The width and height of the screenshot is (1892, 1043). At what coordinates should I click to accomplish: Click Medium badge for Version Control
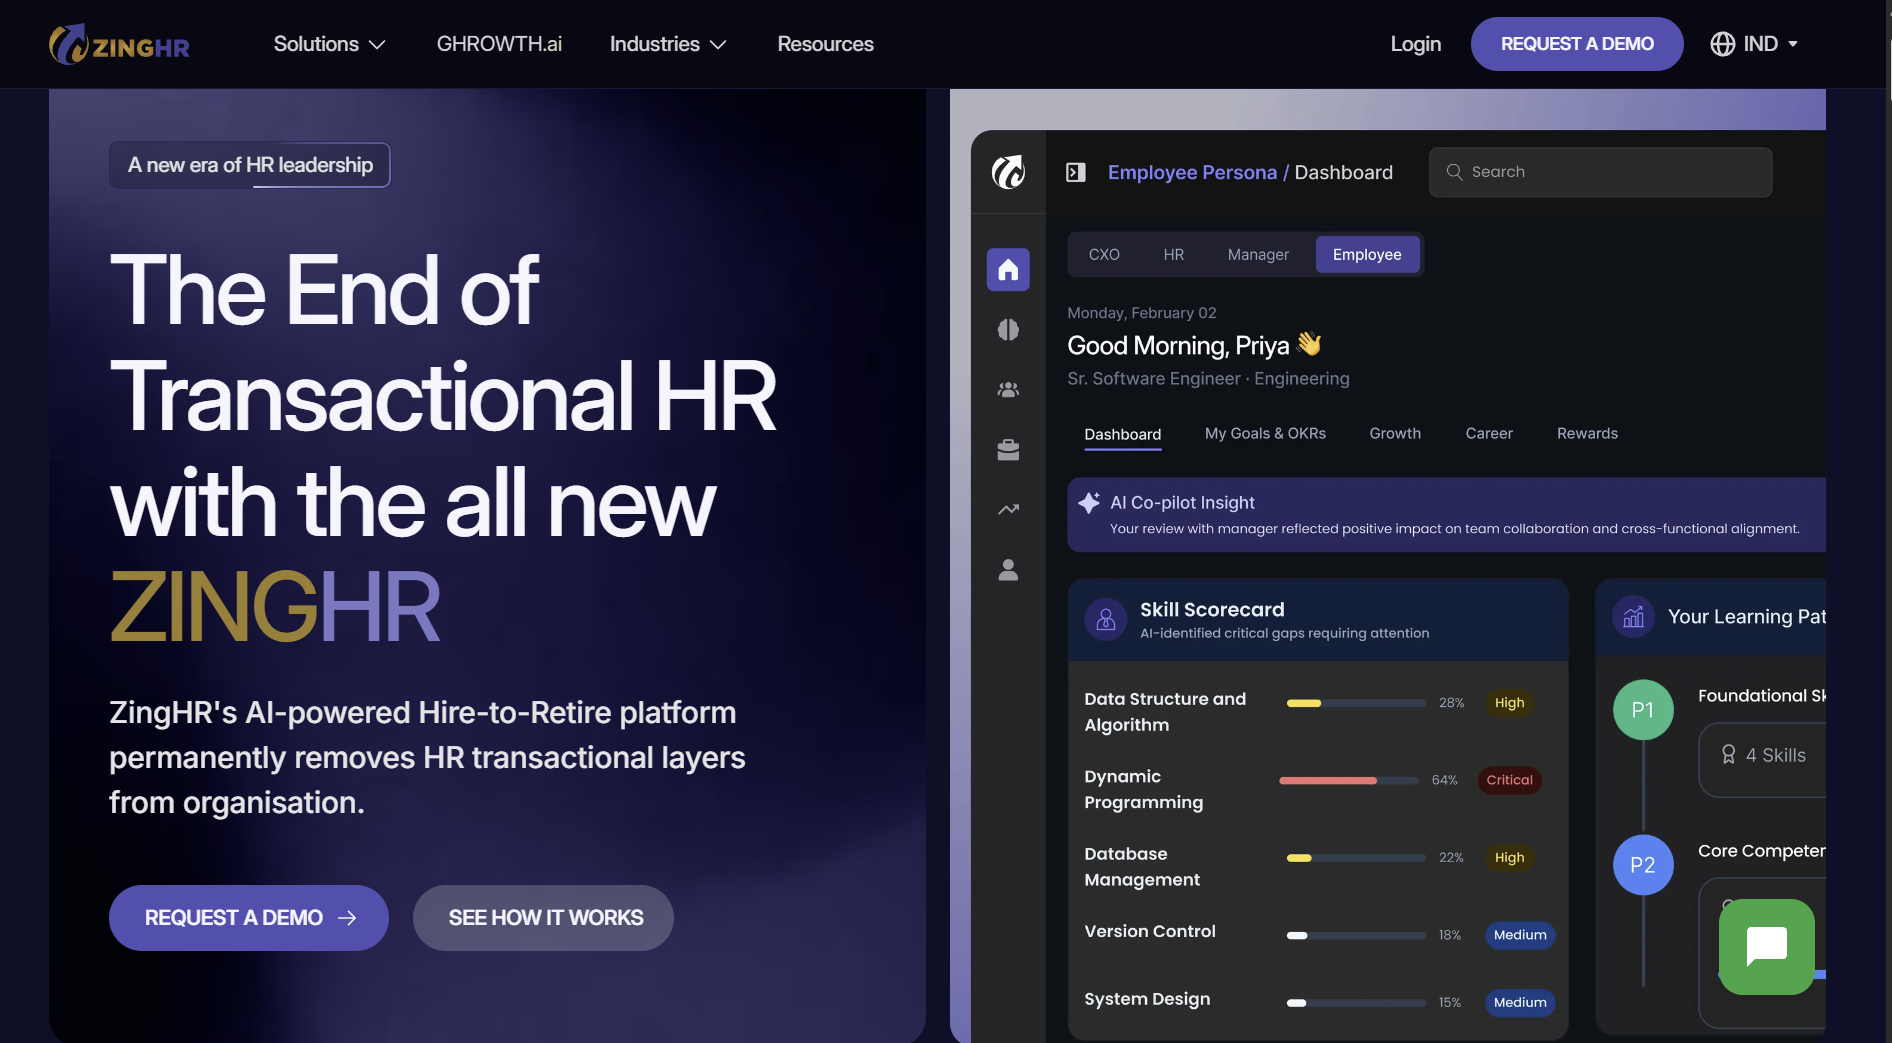(1520, 935)
